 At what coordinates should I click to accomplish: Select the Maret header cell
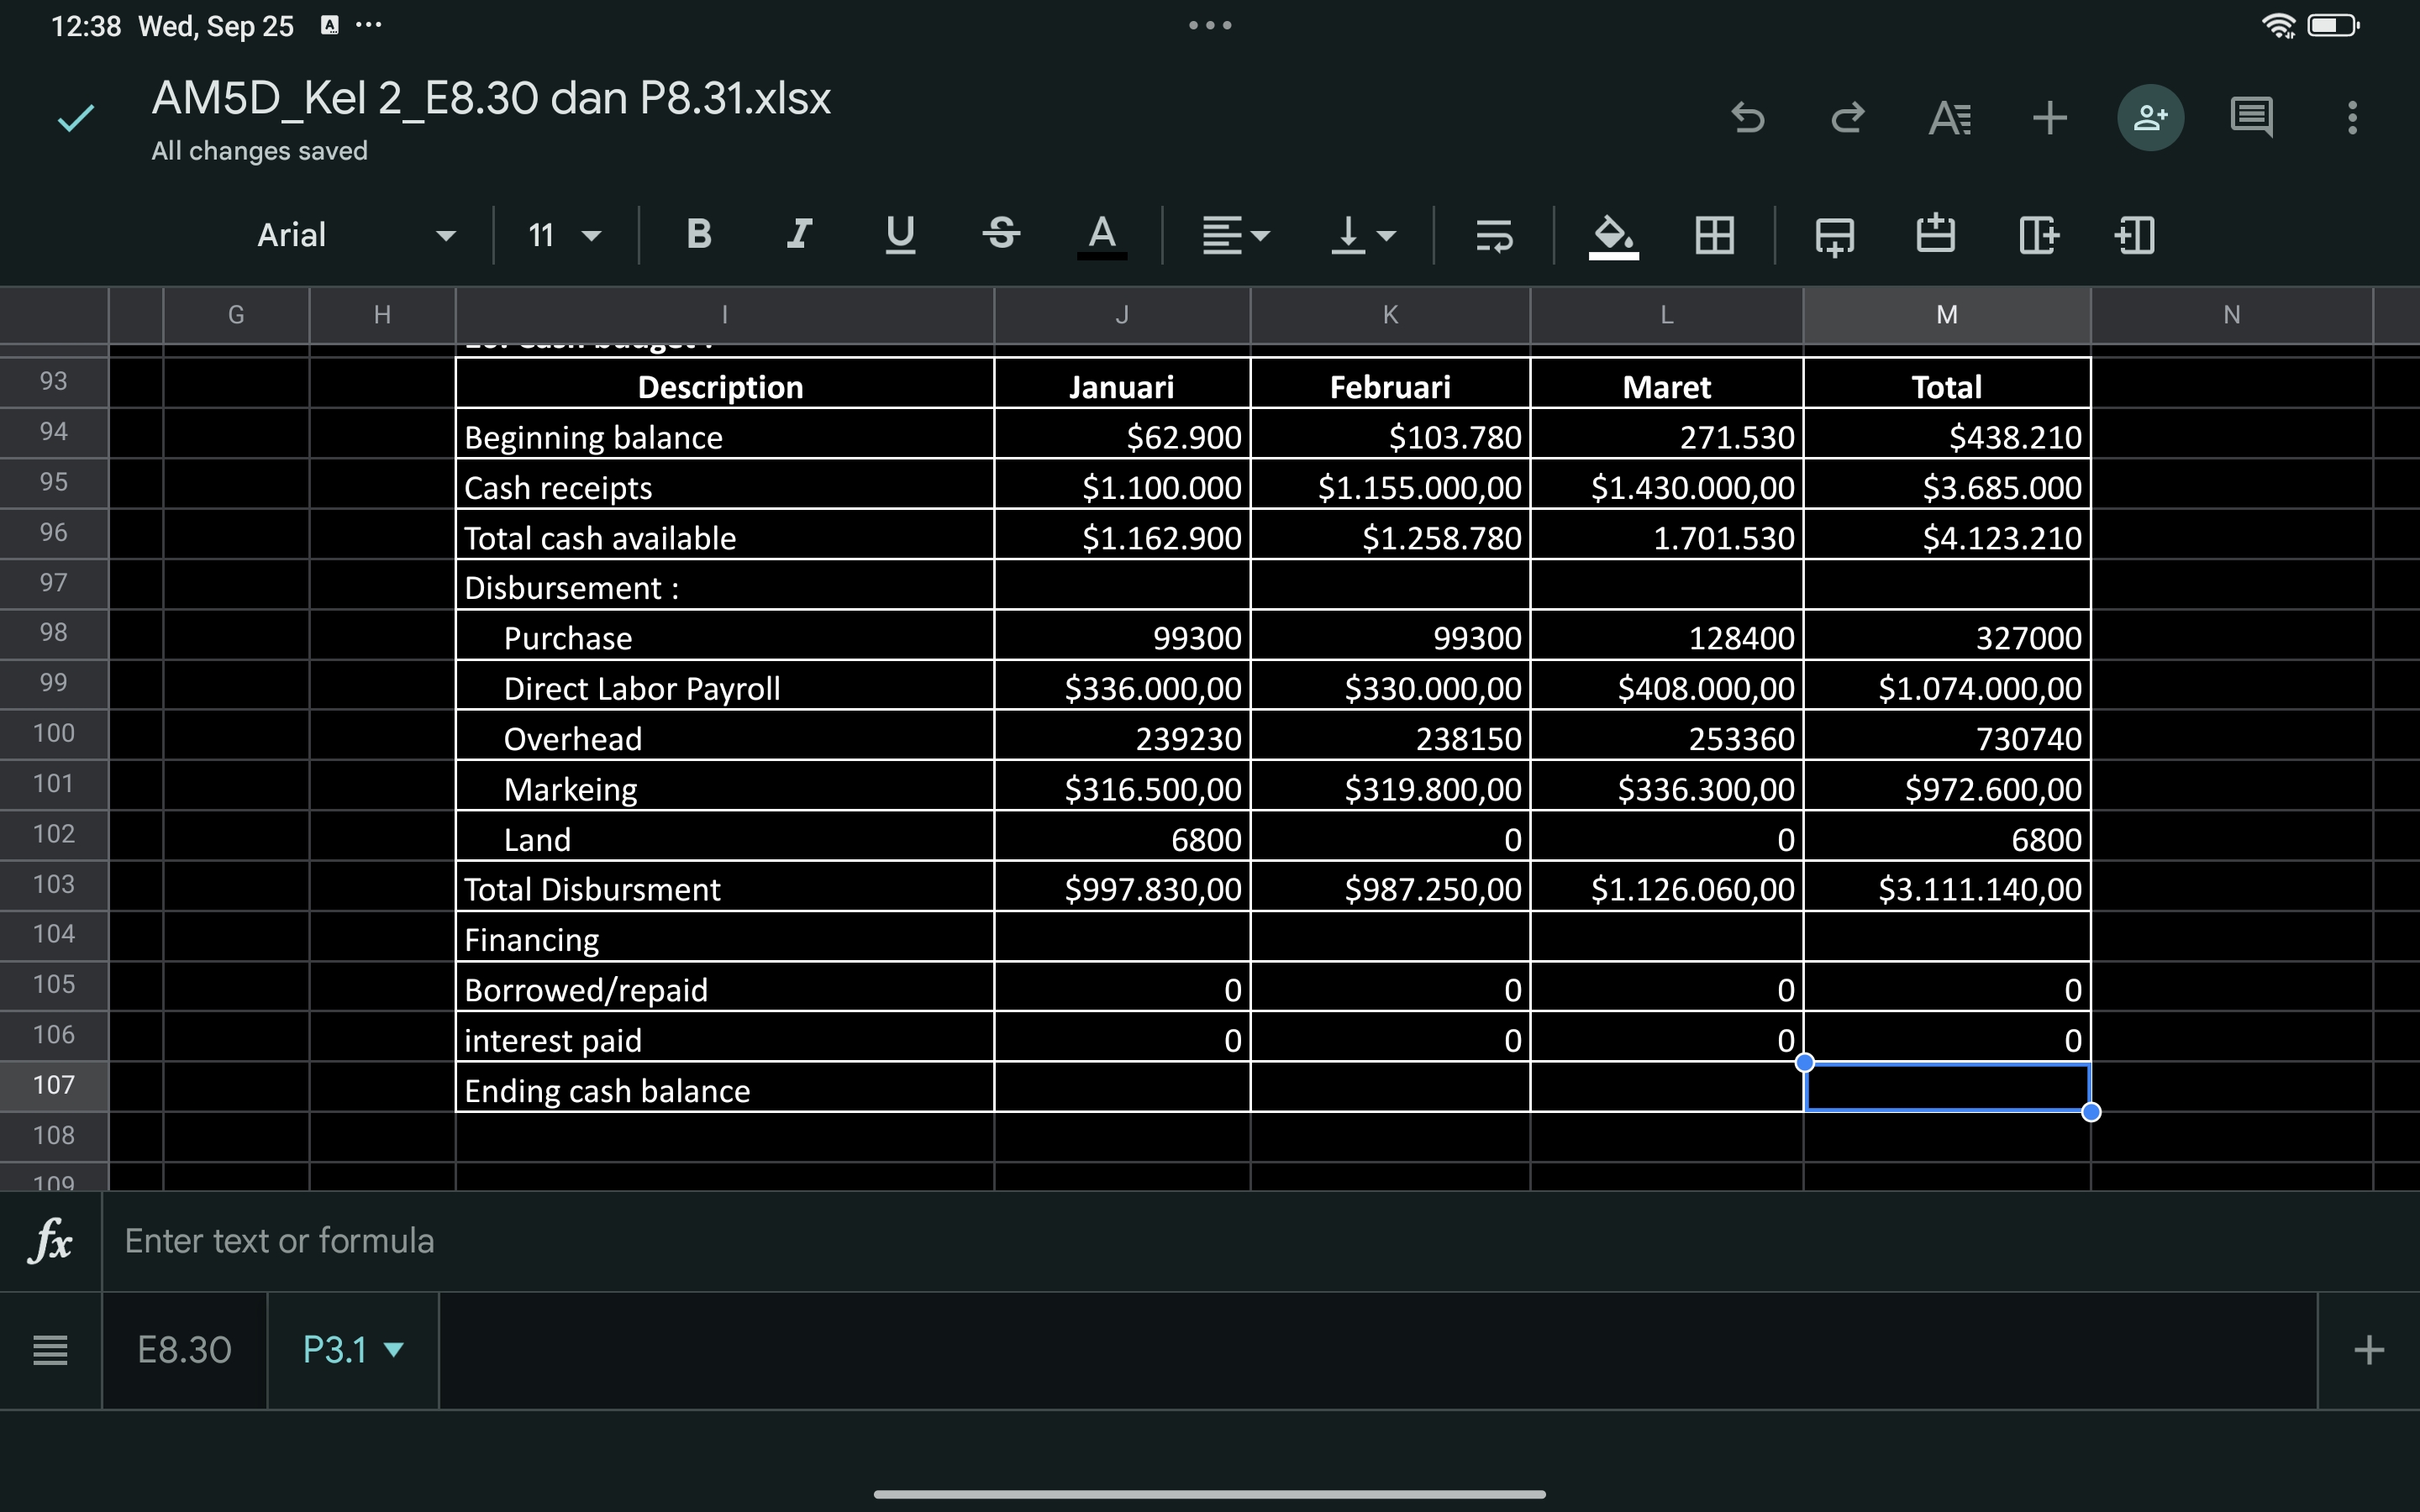1667,384
